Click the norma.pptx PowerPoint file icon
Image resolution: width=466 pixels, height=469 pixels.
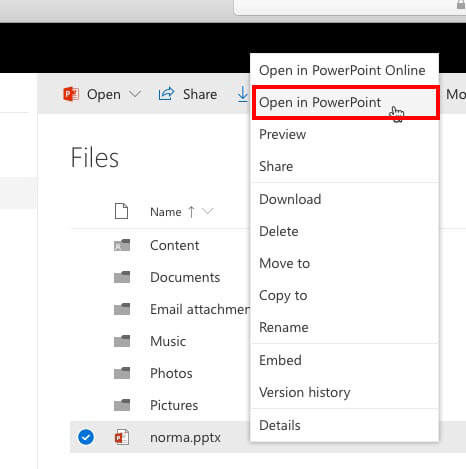tap(122, 437)
